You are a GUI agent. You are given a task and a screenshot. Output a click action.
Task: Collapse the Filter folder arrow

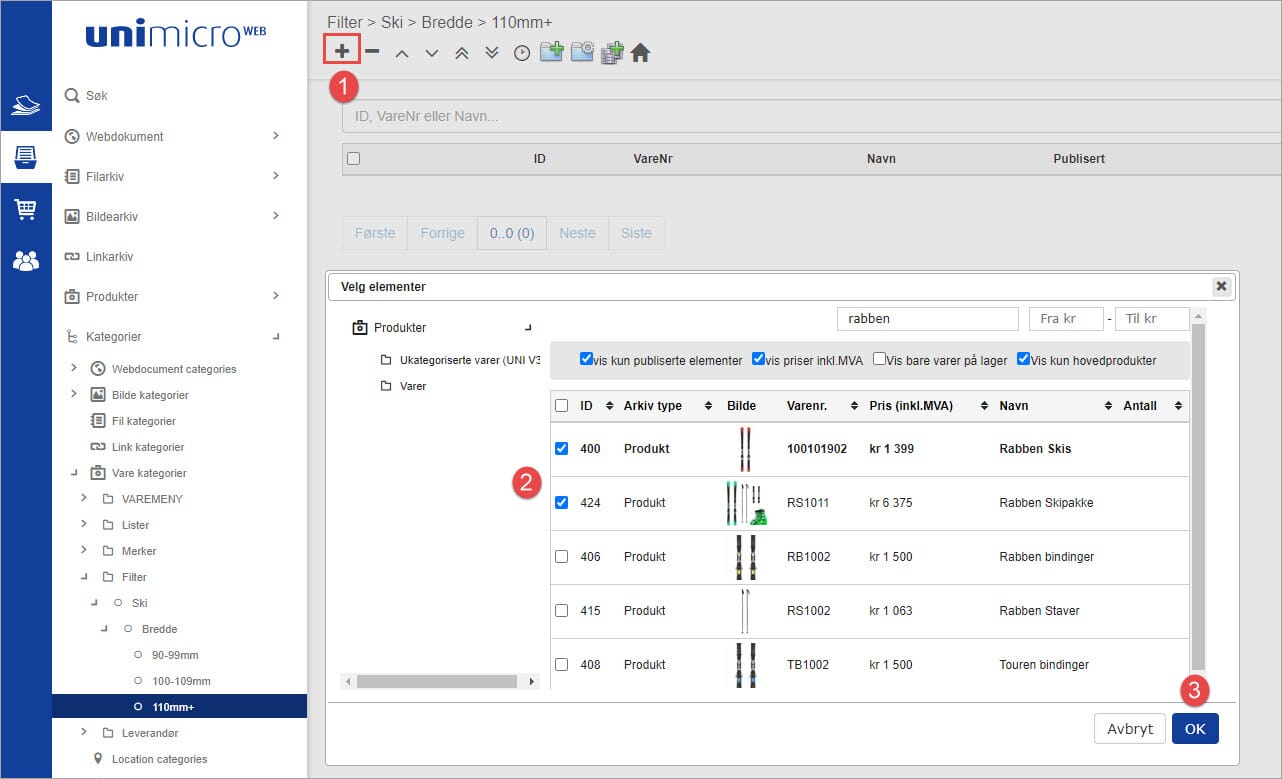84,577
